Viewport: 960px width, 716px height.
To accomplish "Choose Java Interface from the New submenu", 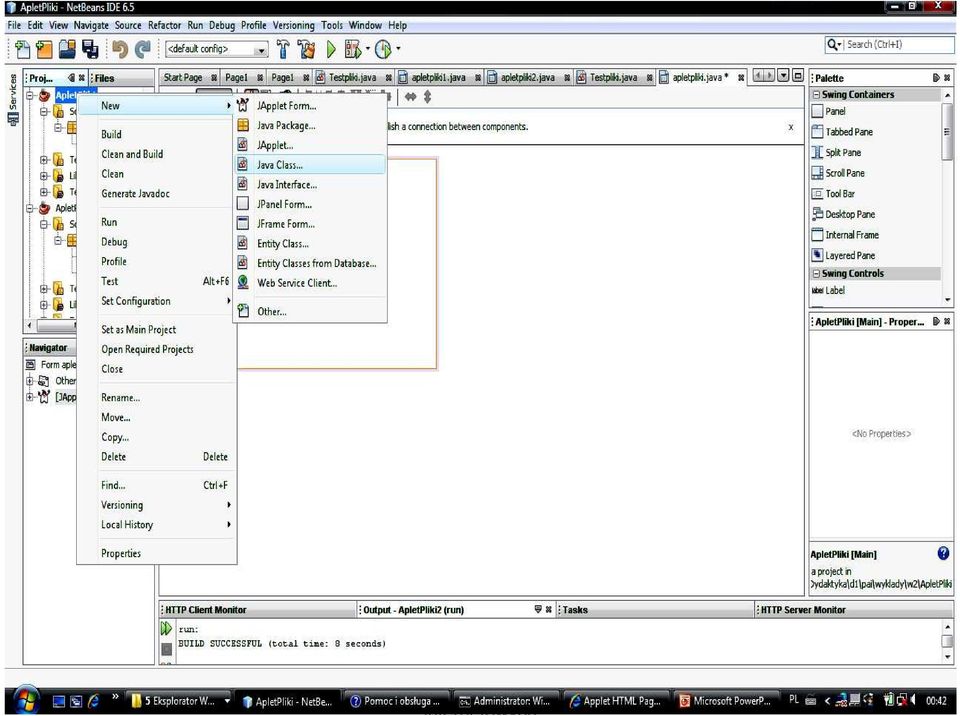I will [310, 184].
